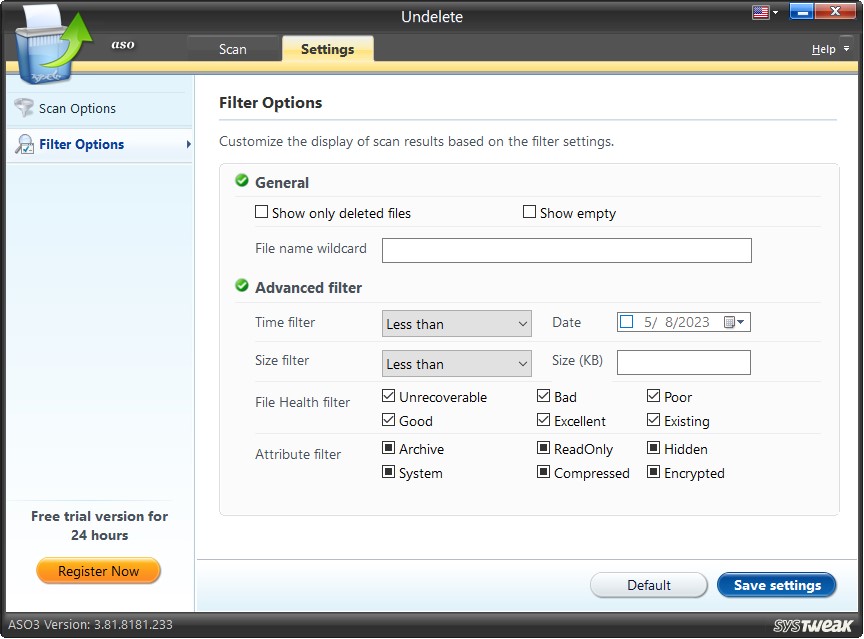
Task: Open the US flag language selector
Action: pyautogui.click(x=763, y=12)
